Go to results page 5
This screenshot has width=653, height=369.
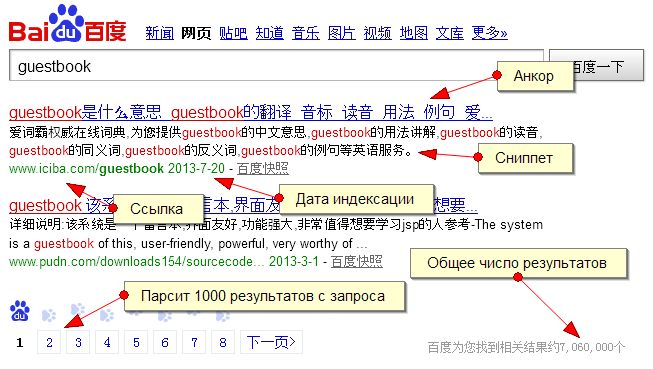point(136,342)
